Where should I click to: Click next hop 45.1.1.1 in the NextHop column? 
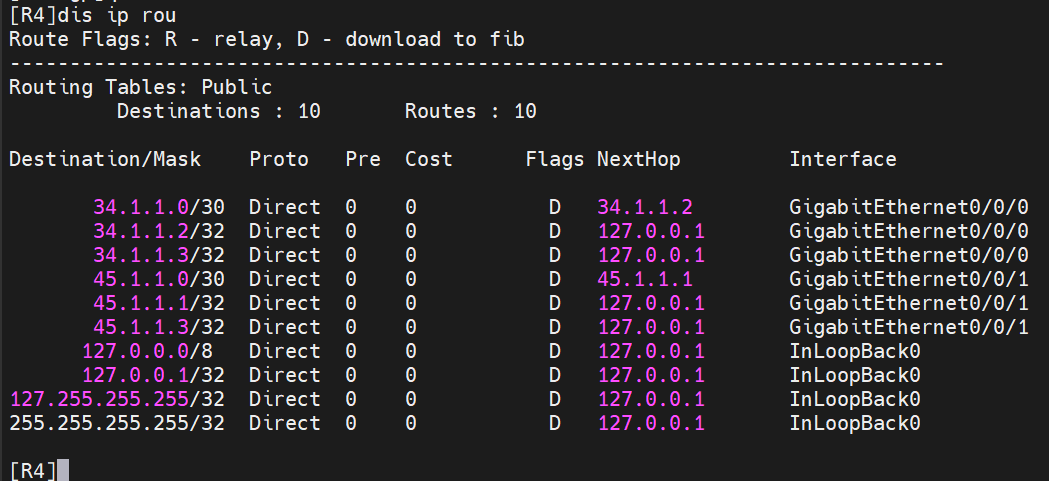pos(645,279)
